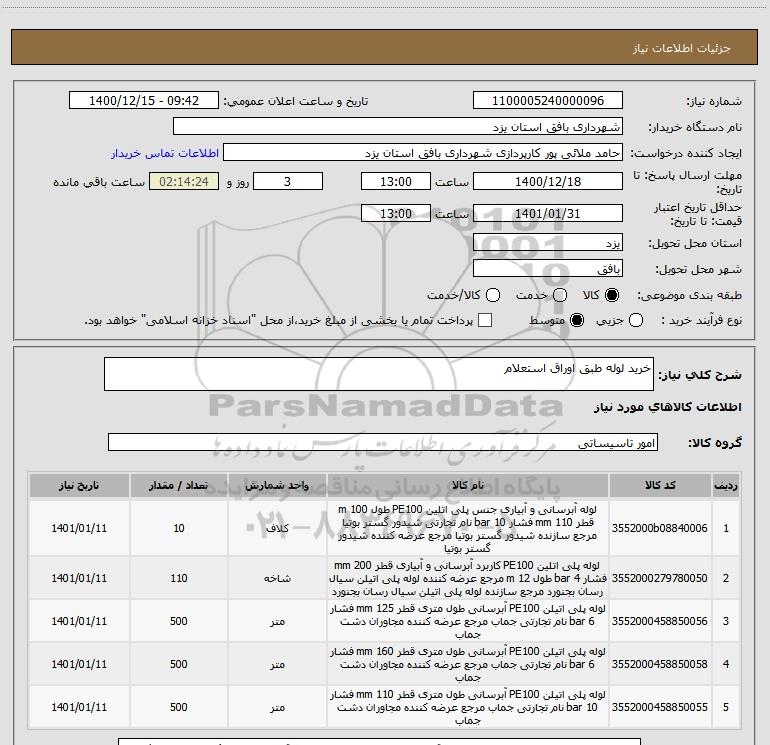
Task: Click the delivery city field بافق
Action: [548, 269]
